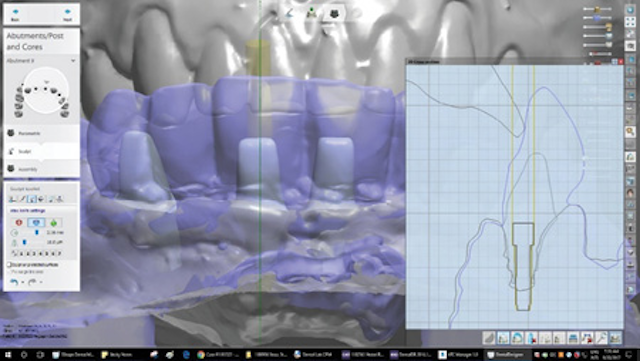This screenshot has width=640, height=361.
Task: Click the wrench settings icon in bottom toolbar
Action: point(601,338)
